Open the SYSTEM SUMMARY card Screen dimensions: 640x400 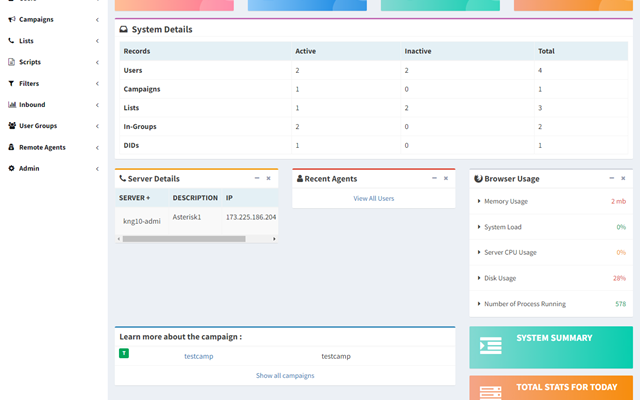pos(551,347)
